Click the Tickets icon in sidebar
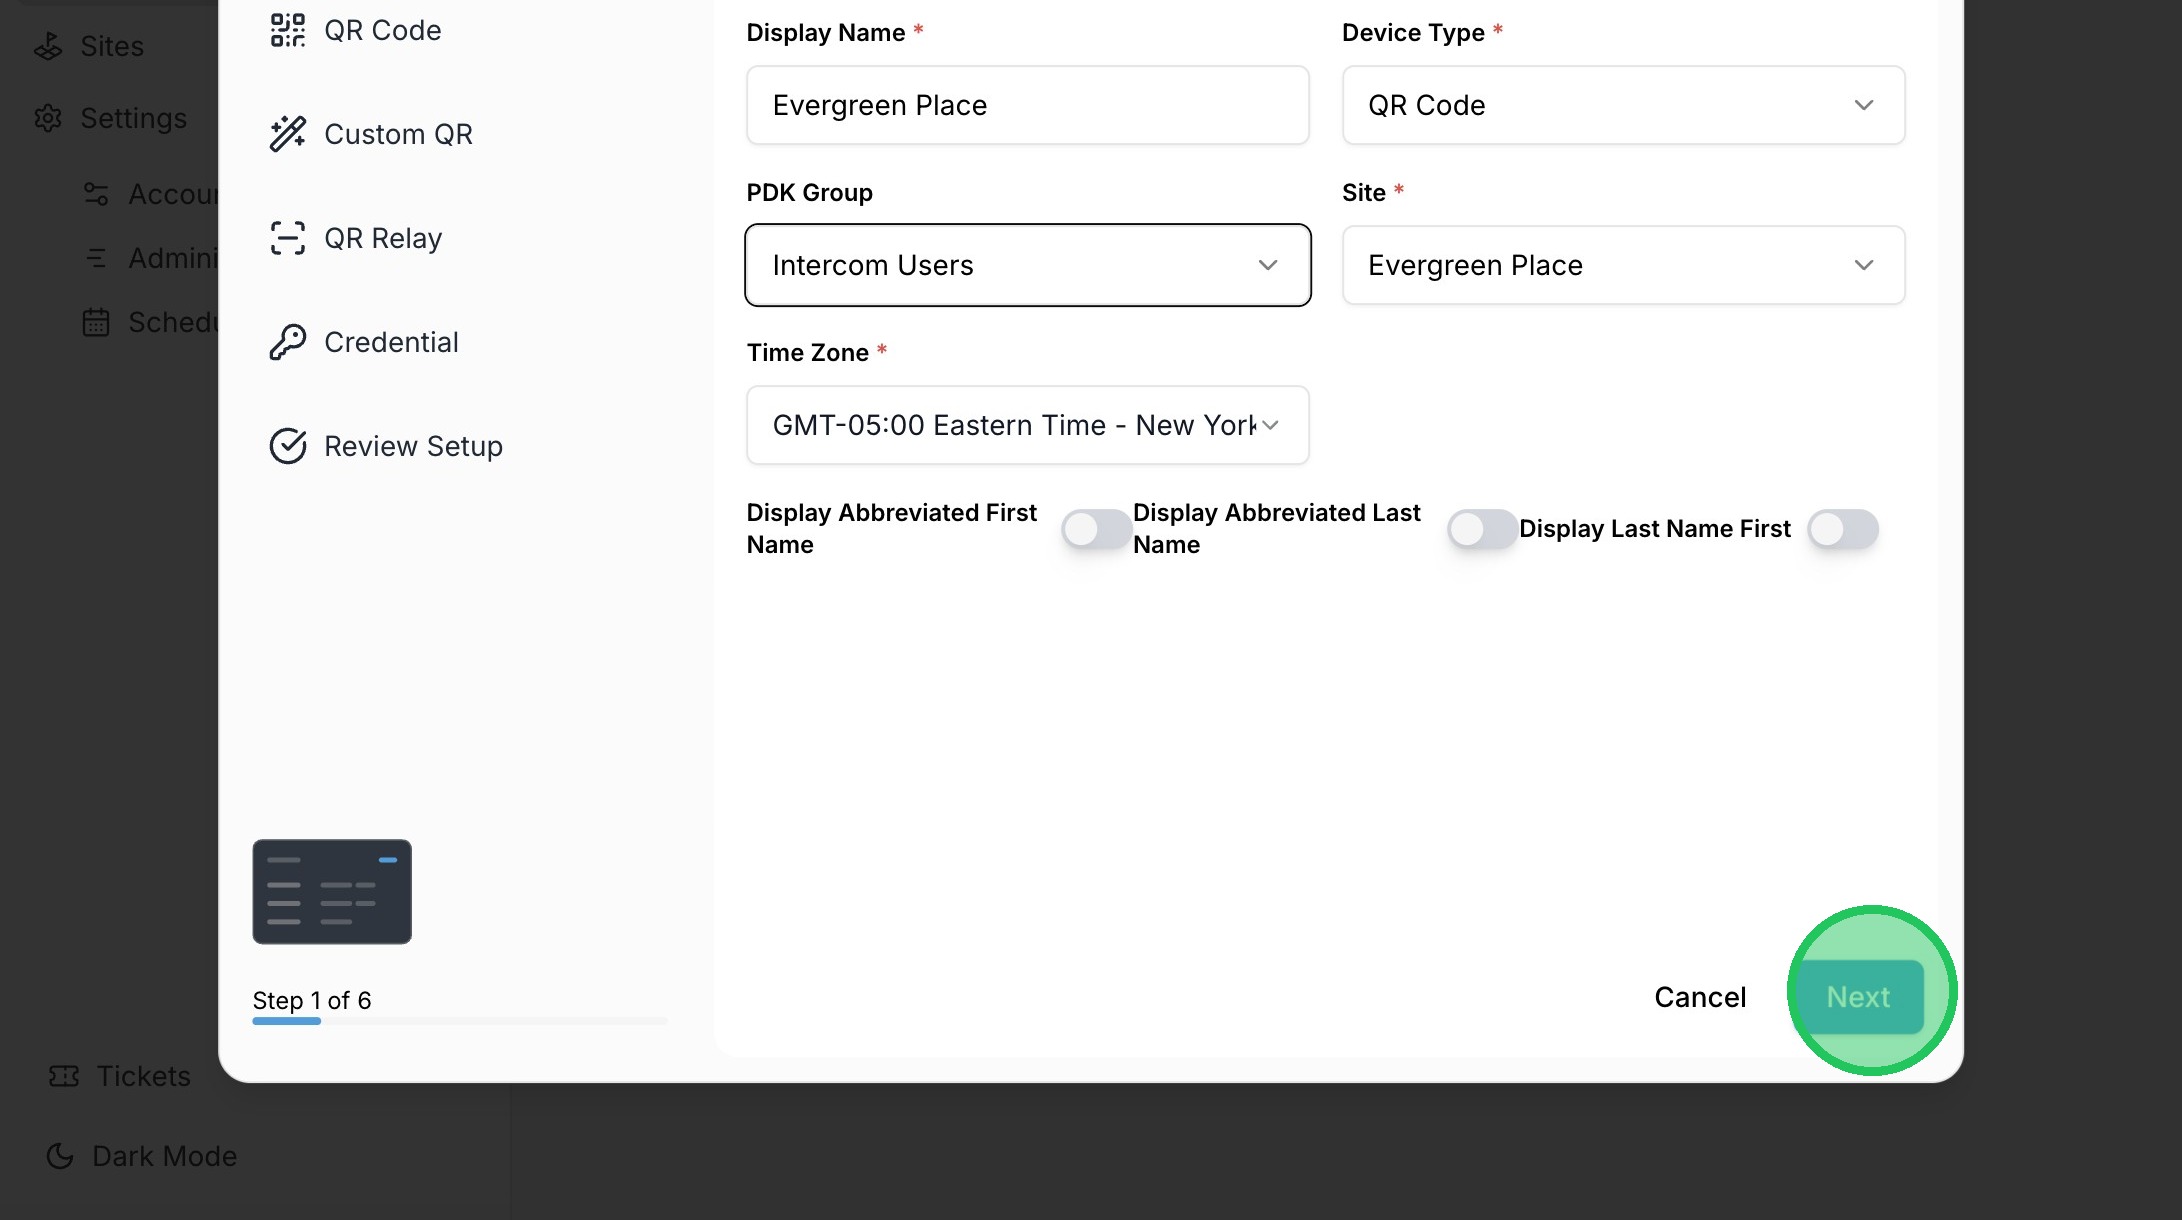Image resolution: width=2182 pixels, height=1220 pixels. [64, 1076]
